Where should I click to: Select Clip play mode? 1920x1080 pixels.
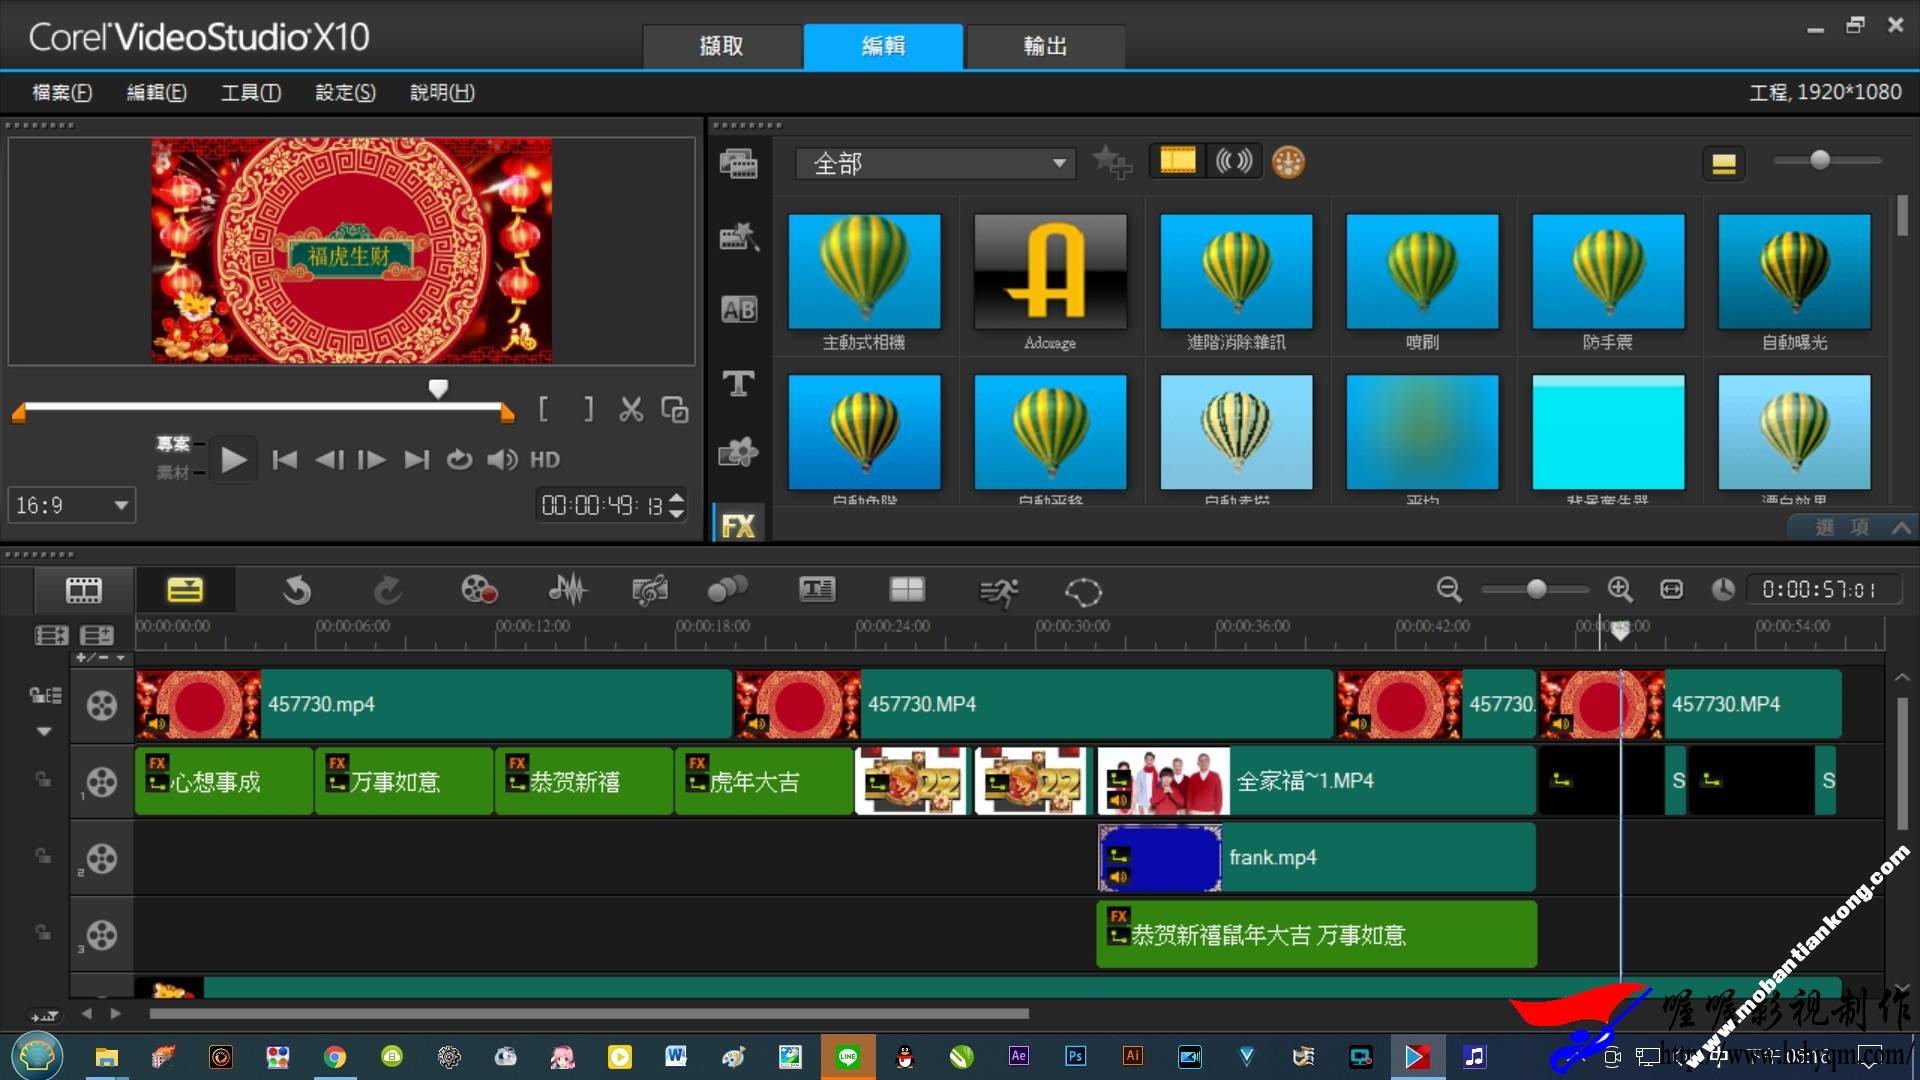pyautogui.click(x=173, y=472)
